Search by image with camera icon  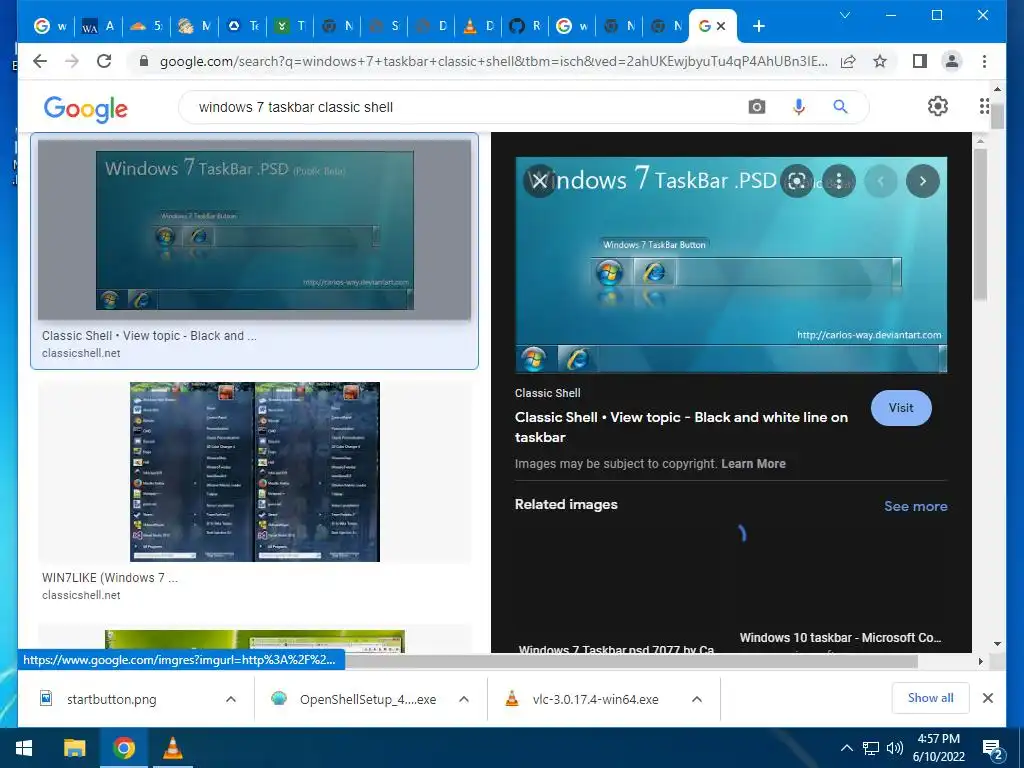756,106
